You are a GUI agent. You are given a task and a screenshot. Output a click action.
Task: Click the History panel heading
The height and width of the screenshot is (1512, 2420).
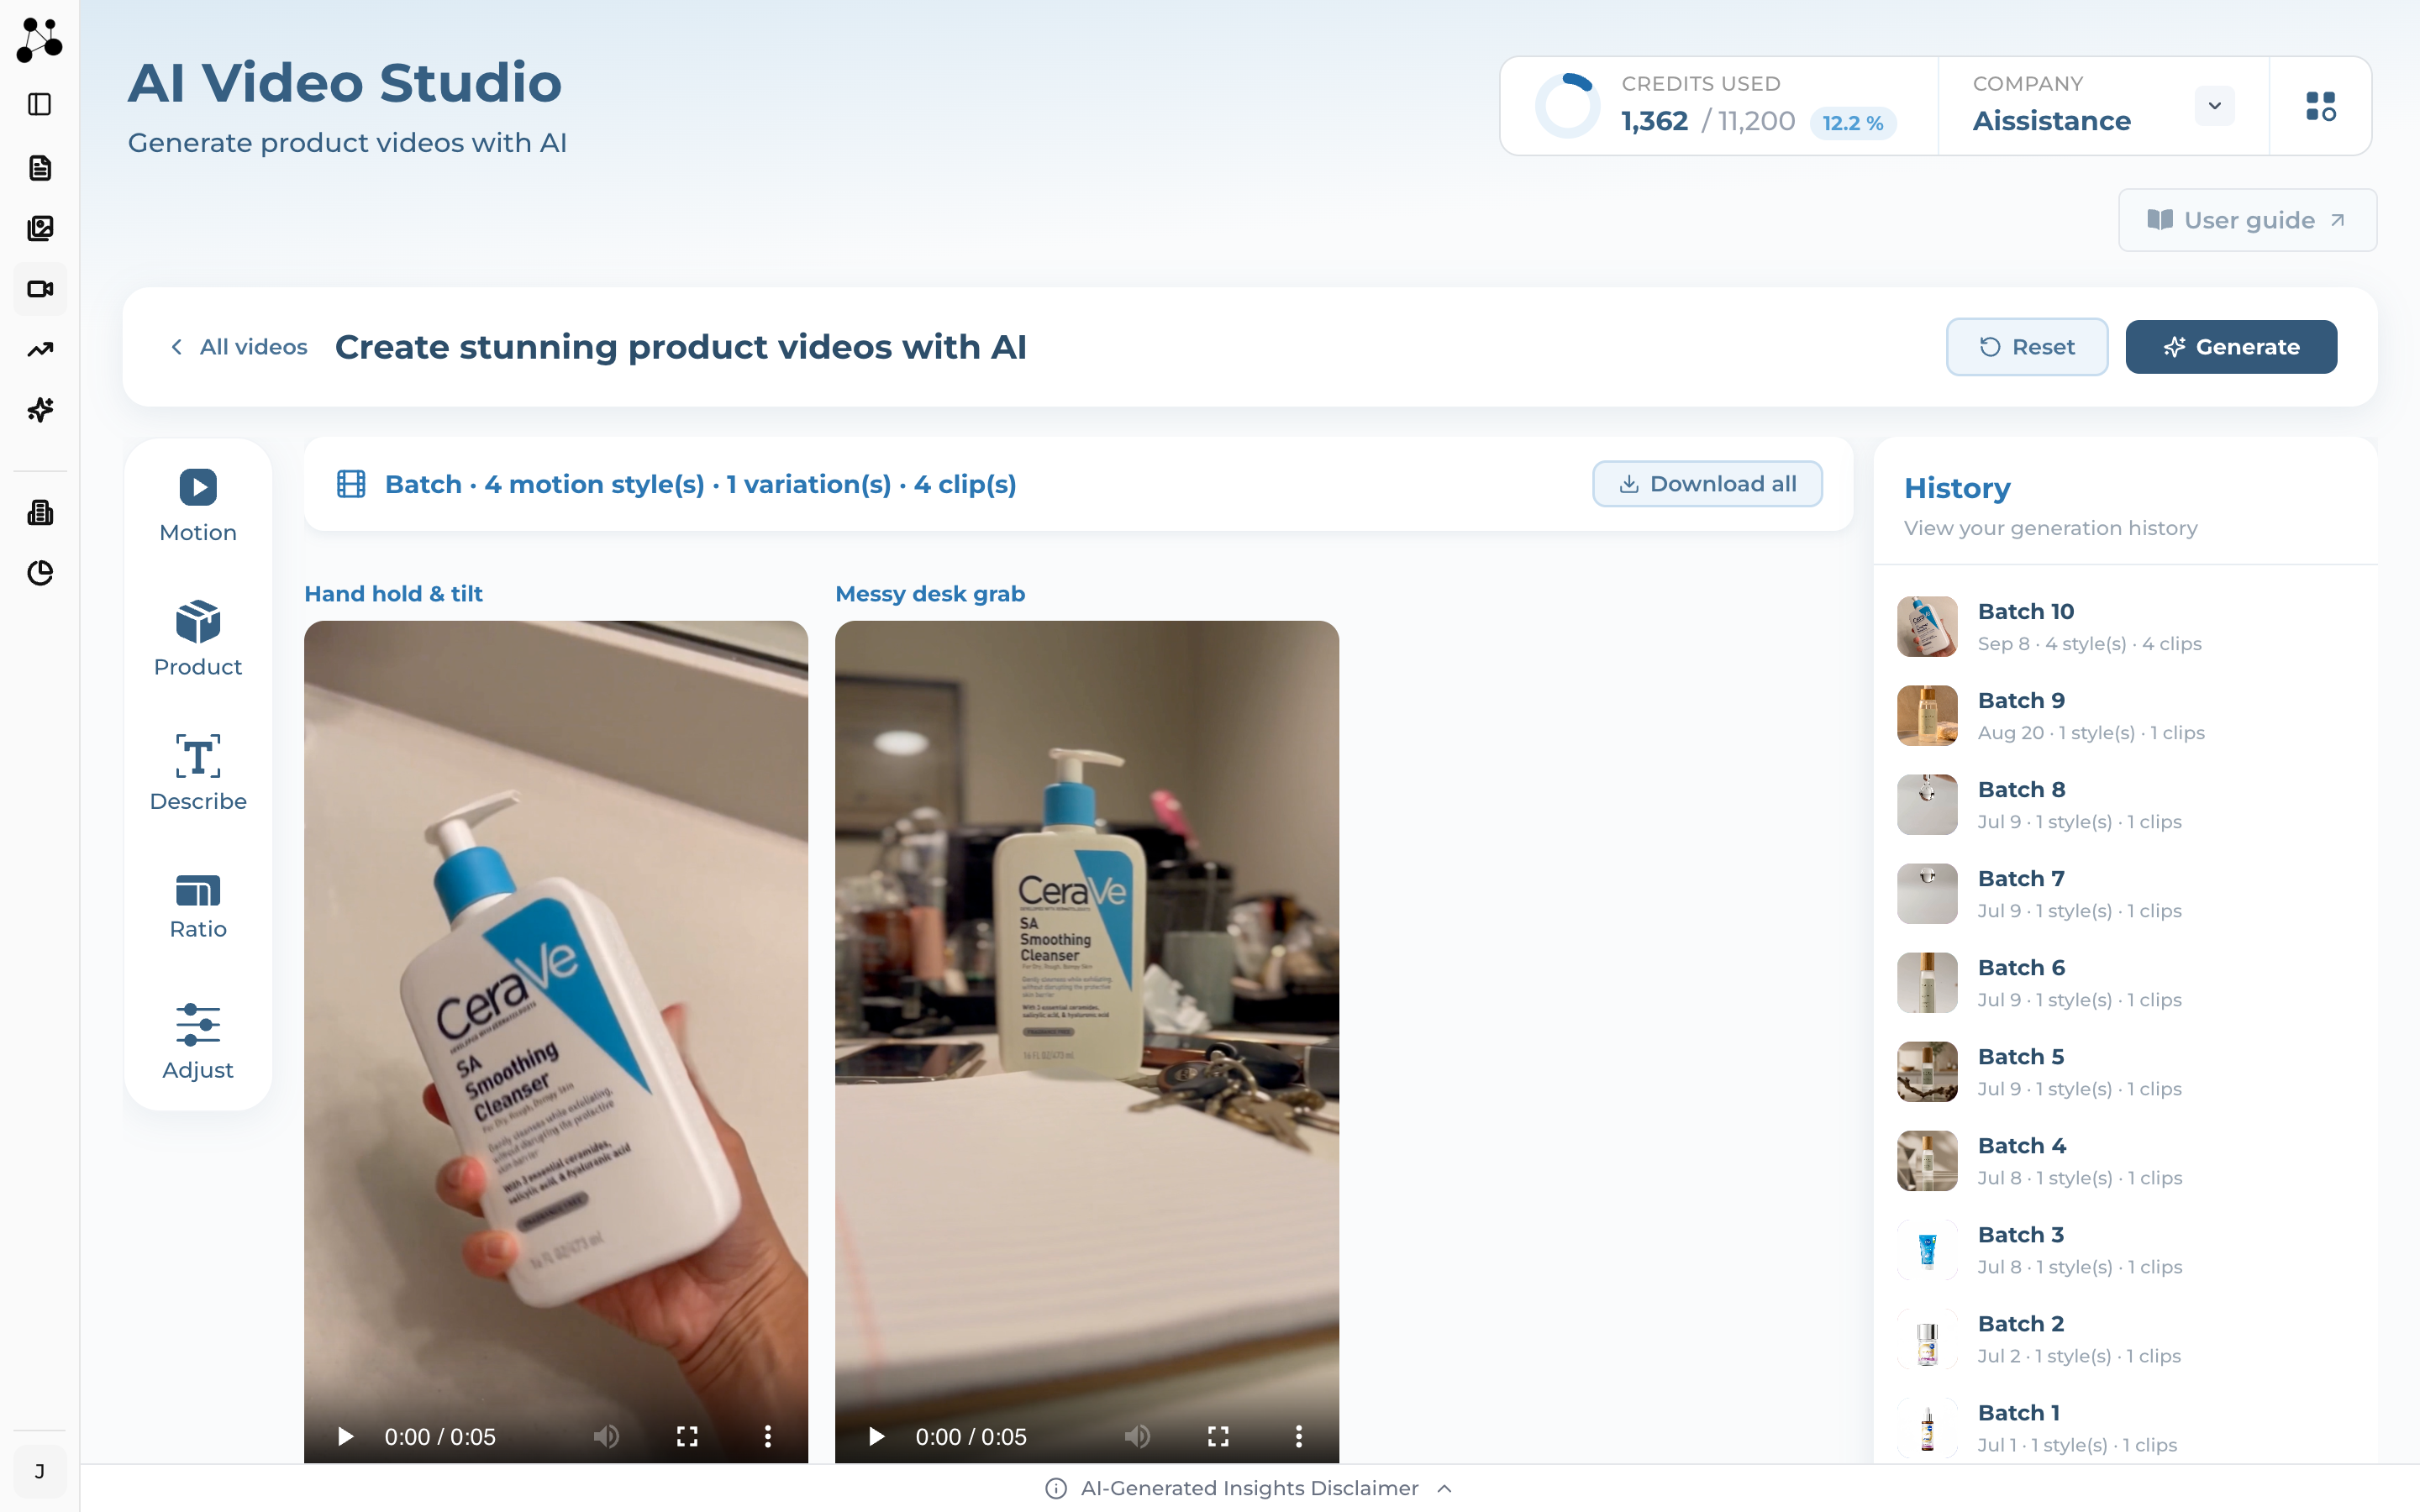tap(1956, 488)
